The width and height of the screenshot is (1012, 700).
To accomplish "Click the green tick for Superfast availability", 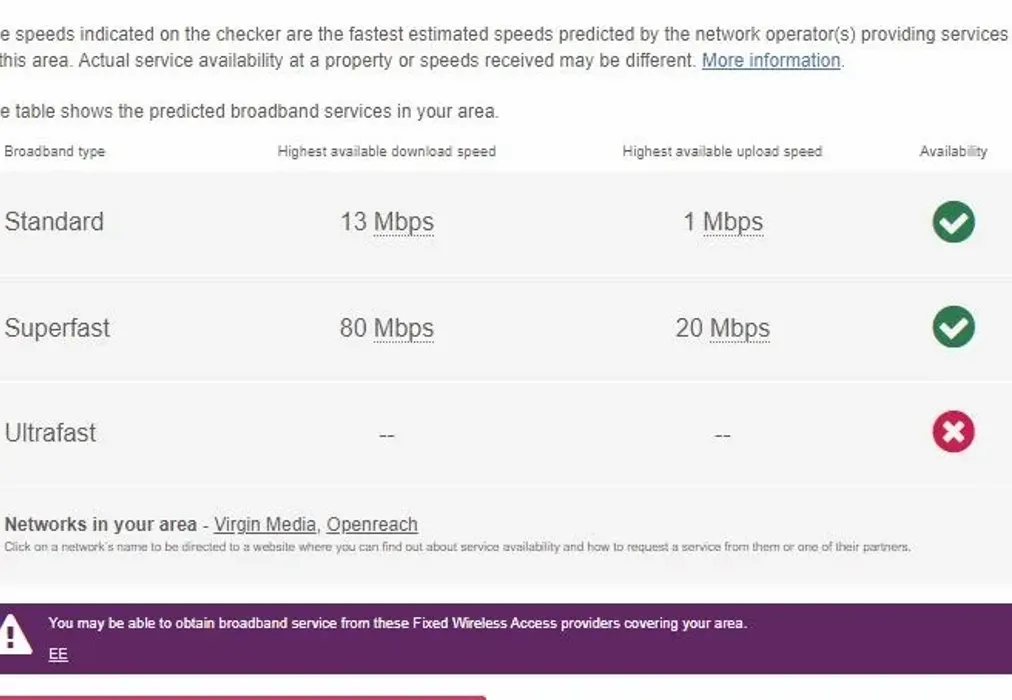I will tap(953, 327).
